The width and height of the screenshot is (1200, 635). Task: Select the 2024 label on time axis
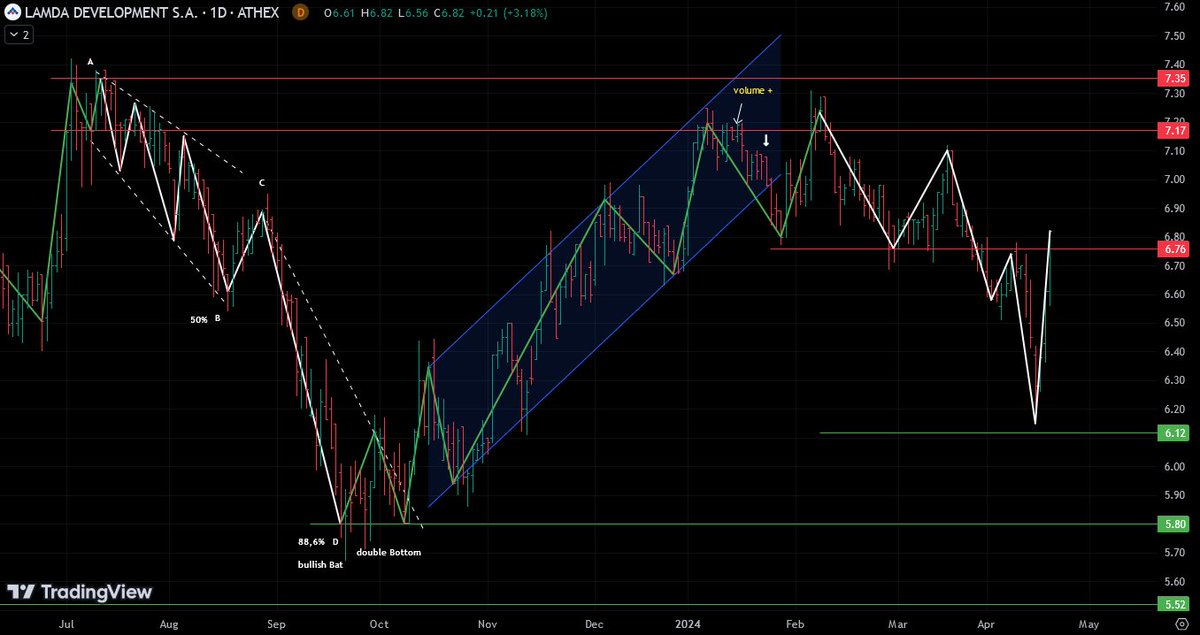tap(688, 623)
